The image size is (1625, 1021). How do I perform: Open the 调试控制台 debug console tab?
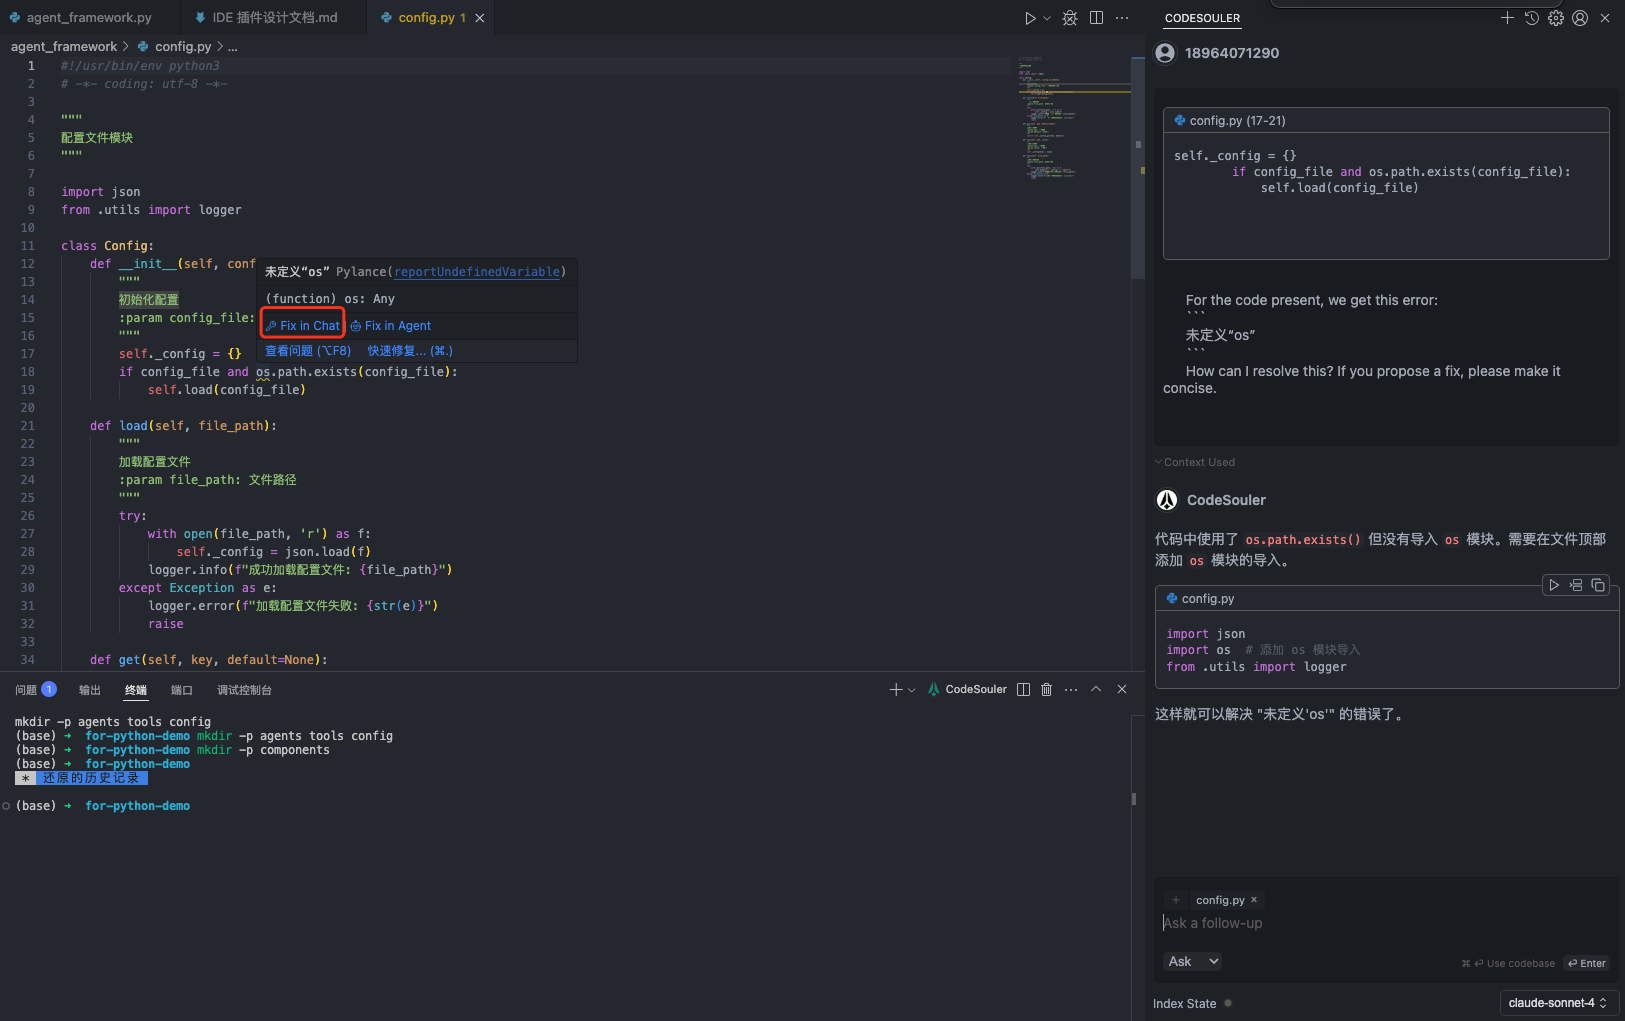click(x=244, y=690)
